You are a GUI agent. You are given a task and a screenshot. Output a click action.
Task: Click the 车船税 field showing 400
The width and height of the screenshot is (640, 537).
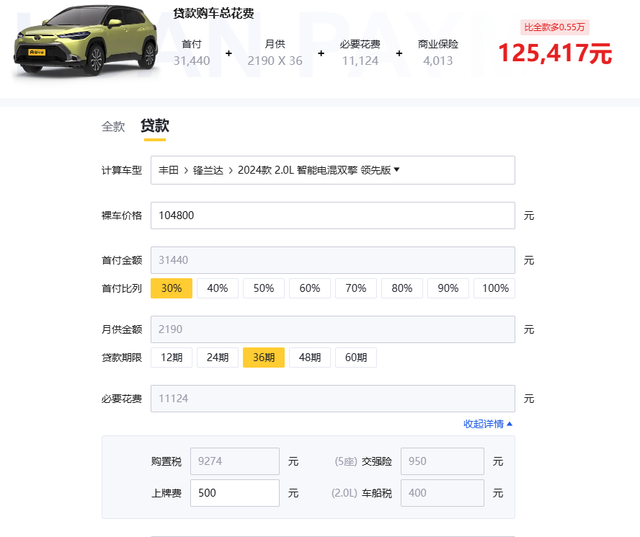(x=442, y=493)
